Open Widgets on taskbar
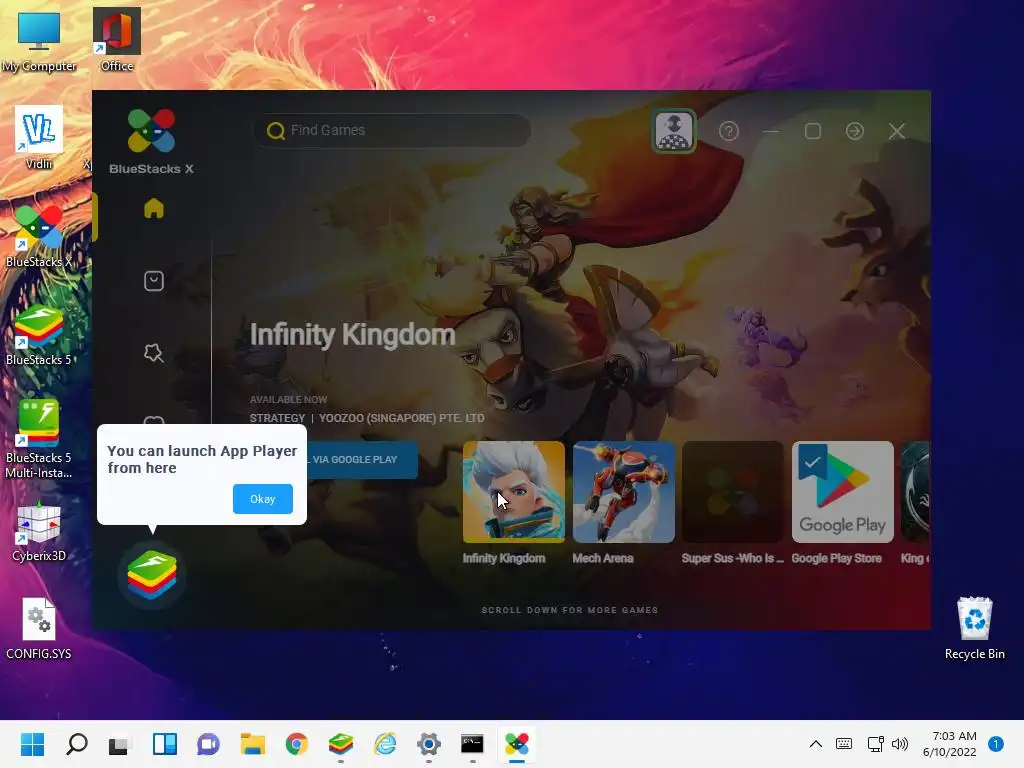The height and width of the screenshot is (768, 1024). (165, 744)
